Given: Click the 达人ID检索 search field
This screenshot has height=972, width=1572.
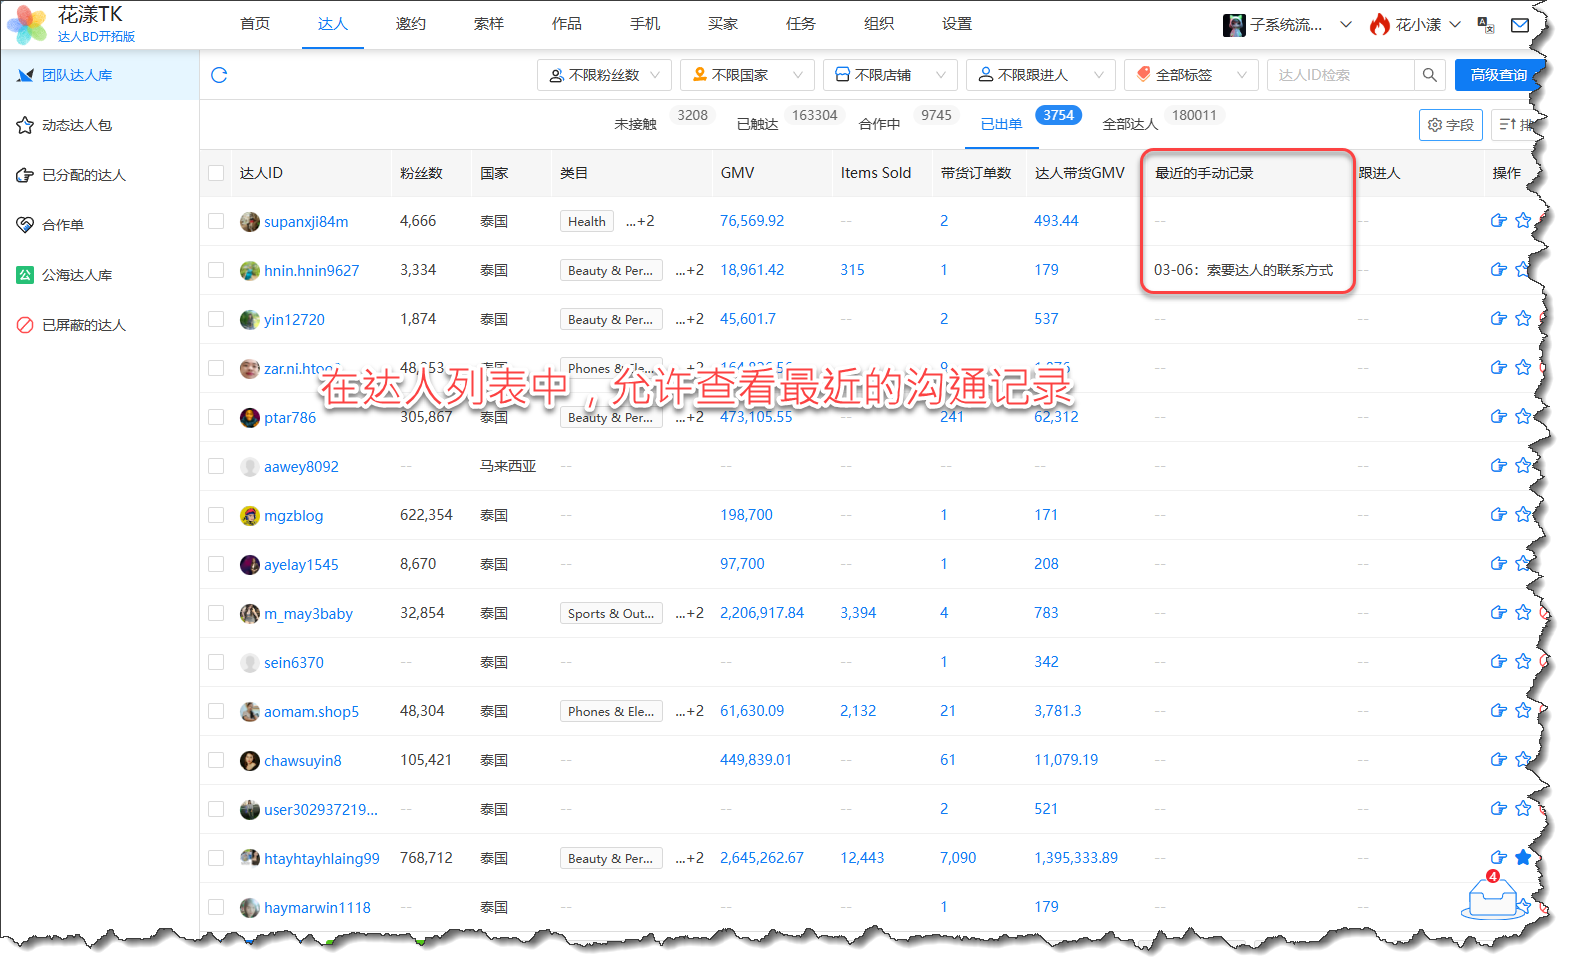Looking at the screenshot, I should click(1340, 75).
